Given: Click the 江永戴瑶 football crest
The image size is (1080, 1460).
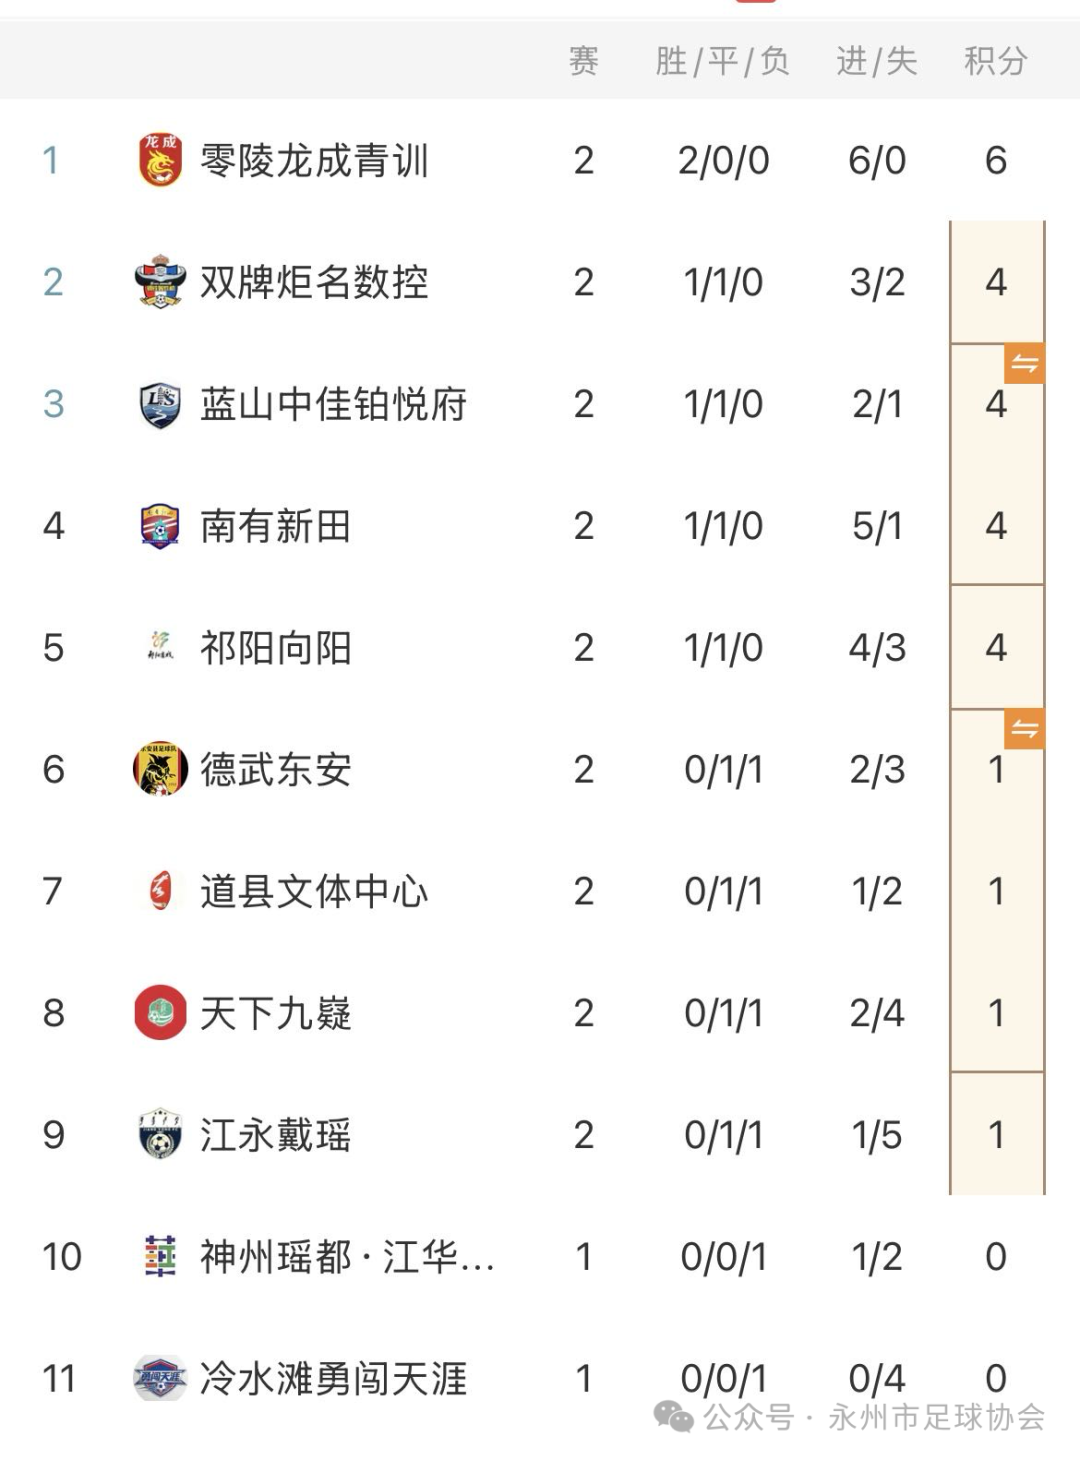Looking at the screenshot, I should coord(160,1135).
